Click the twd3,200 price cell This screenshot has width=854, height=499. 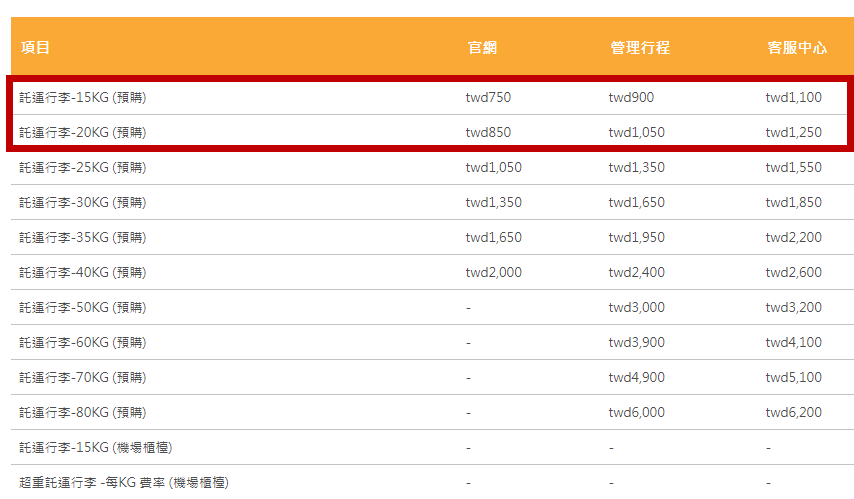[x=794, y=308]
